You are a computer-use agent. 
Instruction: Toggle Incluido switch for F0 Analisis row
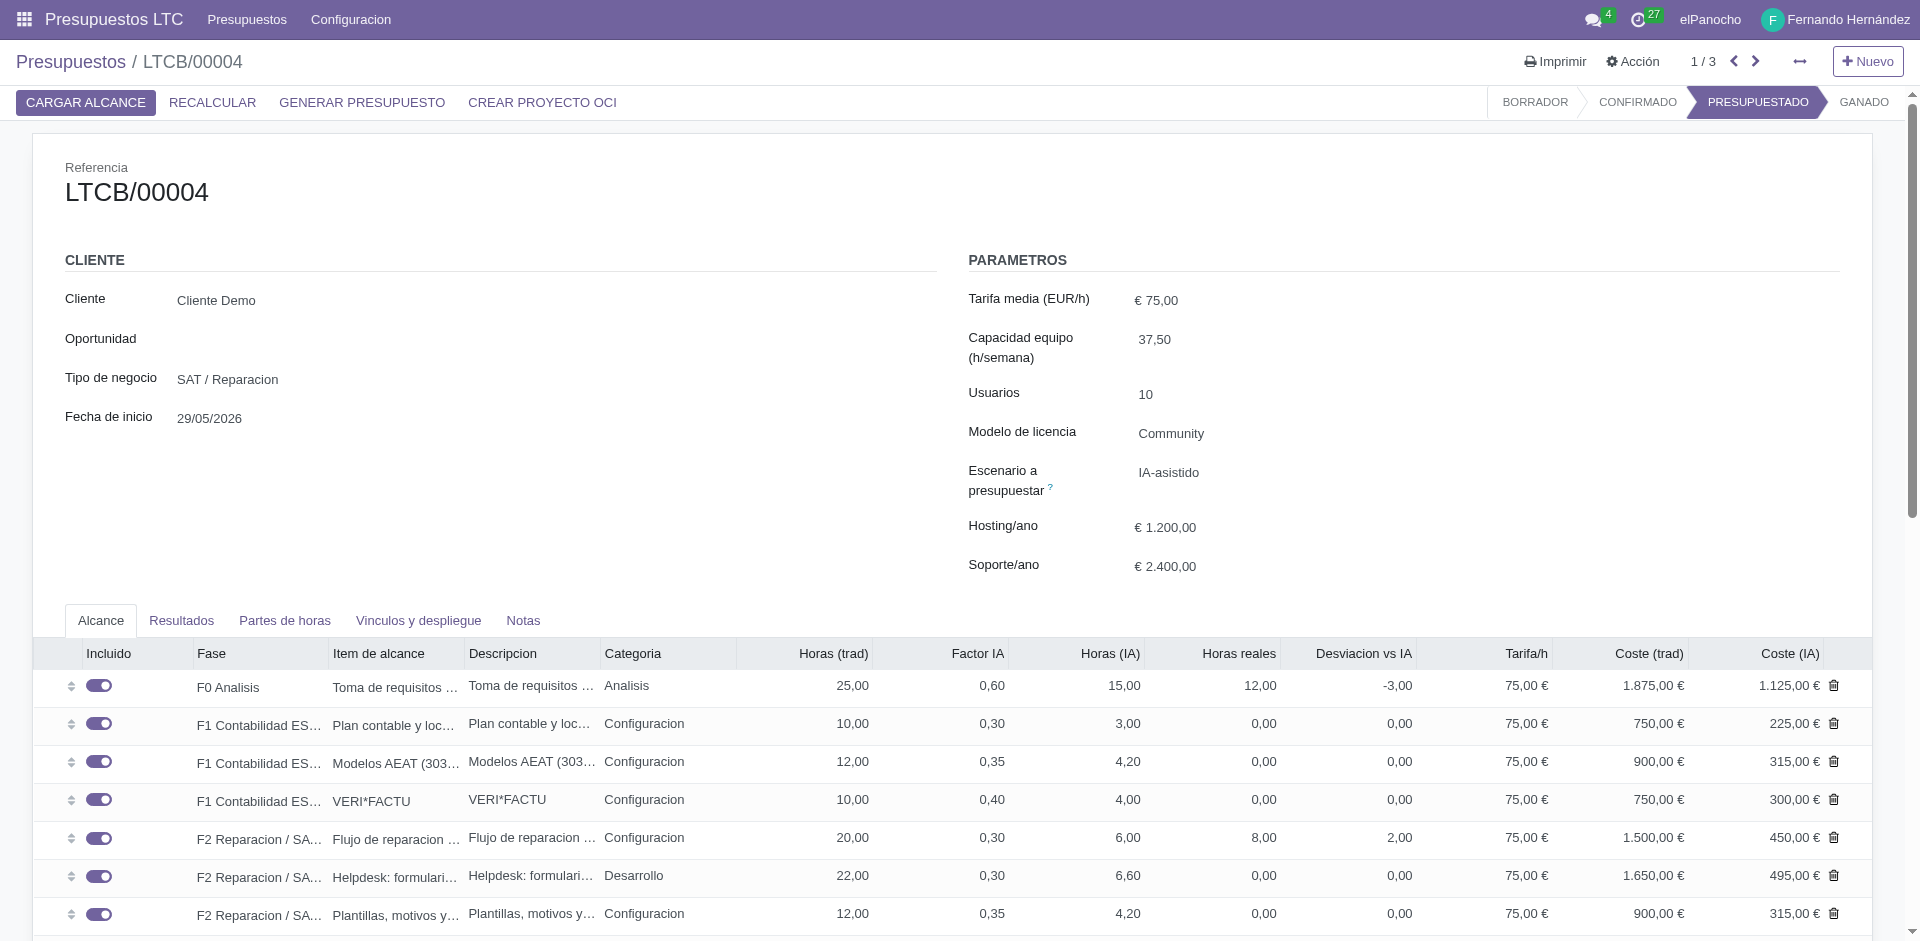(x=99, y=686)
